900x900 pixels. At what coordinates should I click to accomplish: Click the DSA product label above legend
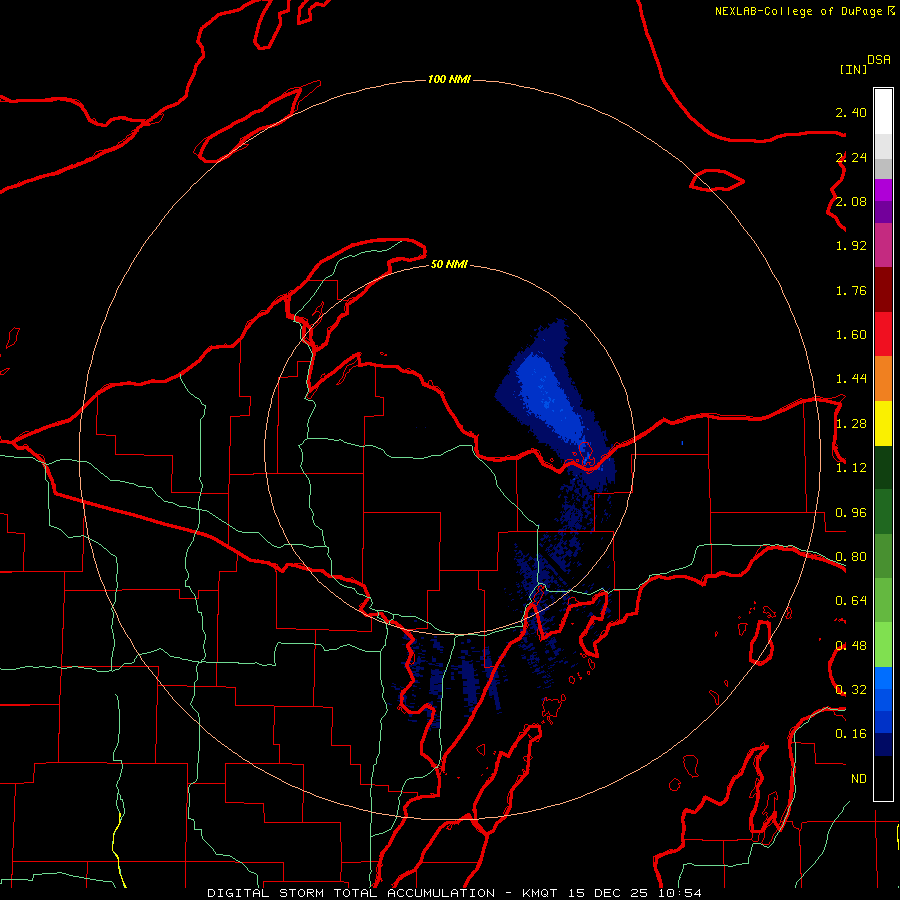click(879, 60)
